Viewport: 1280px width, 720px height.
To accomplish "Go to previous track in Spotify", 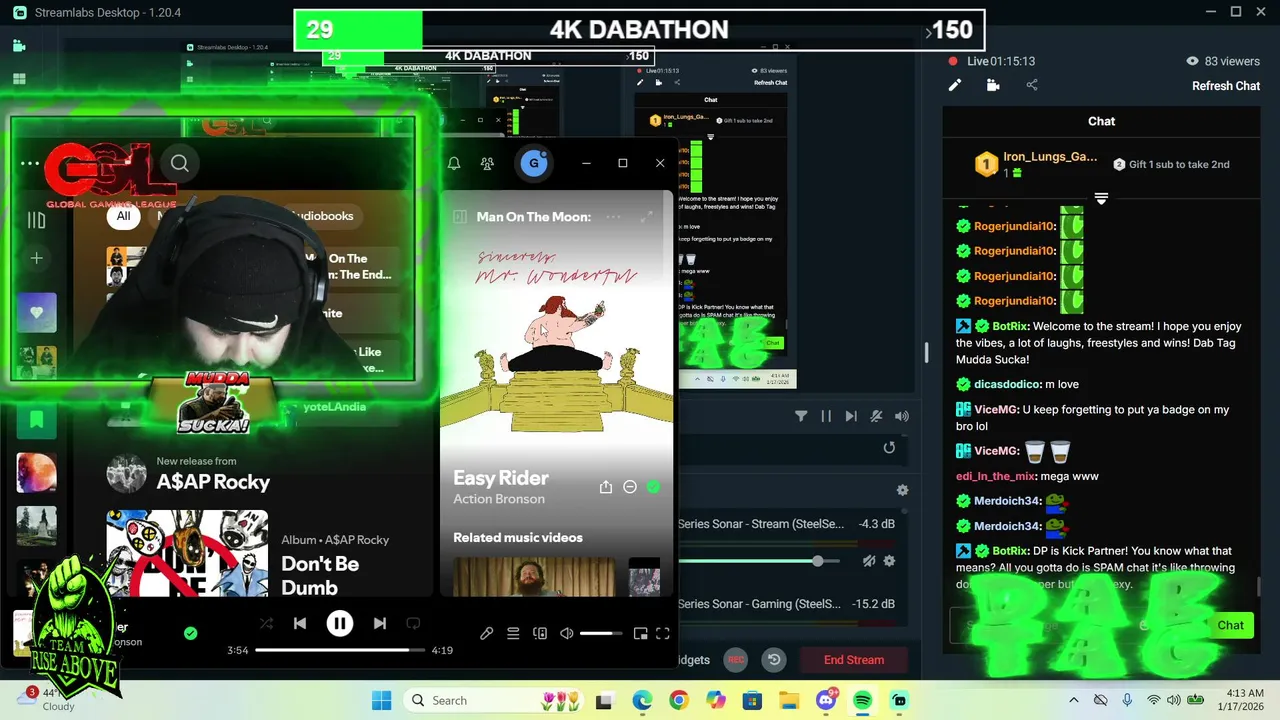I will point(300,624).
